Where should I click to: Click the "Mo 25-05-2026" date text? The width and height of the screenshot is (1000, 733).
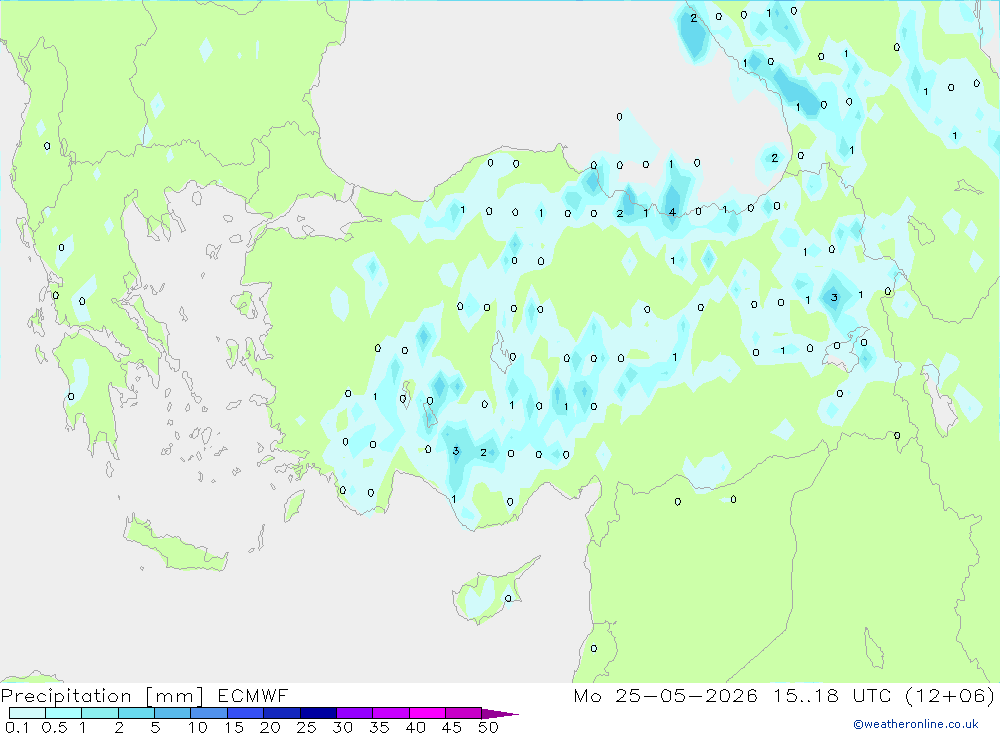(665, 696)
